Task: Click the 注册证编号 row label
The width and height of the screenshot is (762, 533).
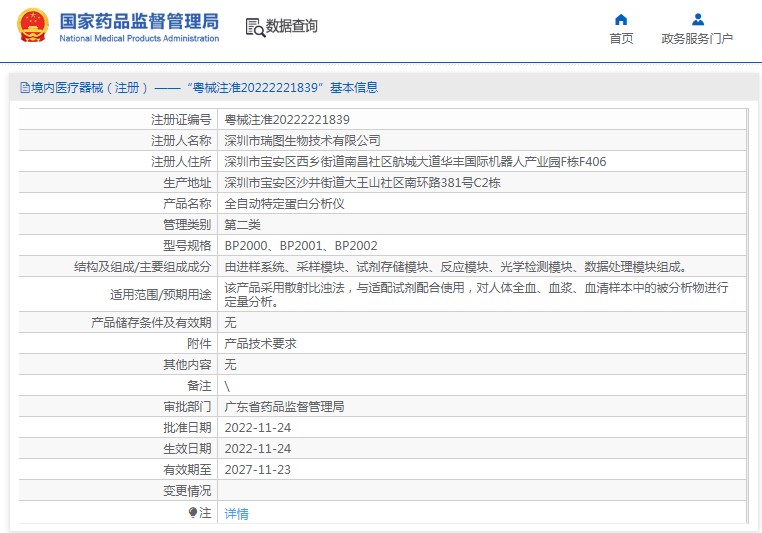Action: (181, 120)
